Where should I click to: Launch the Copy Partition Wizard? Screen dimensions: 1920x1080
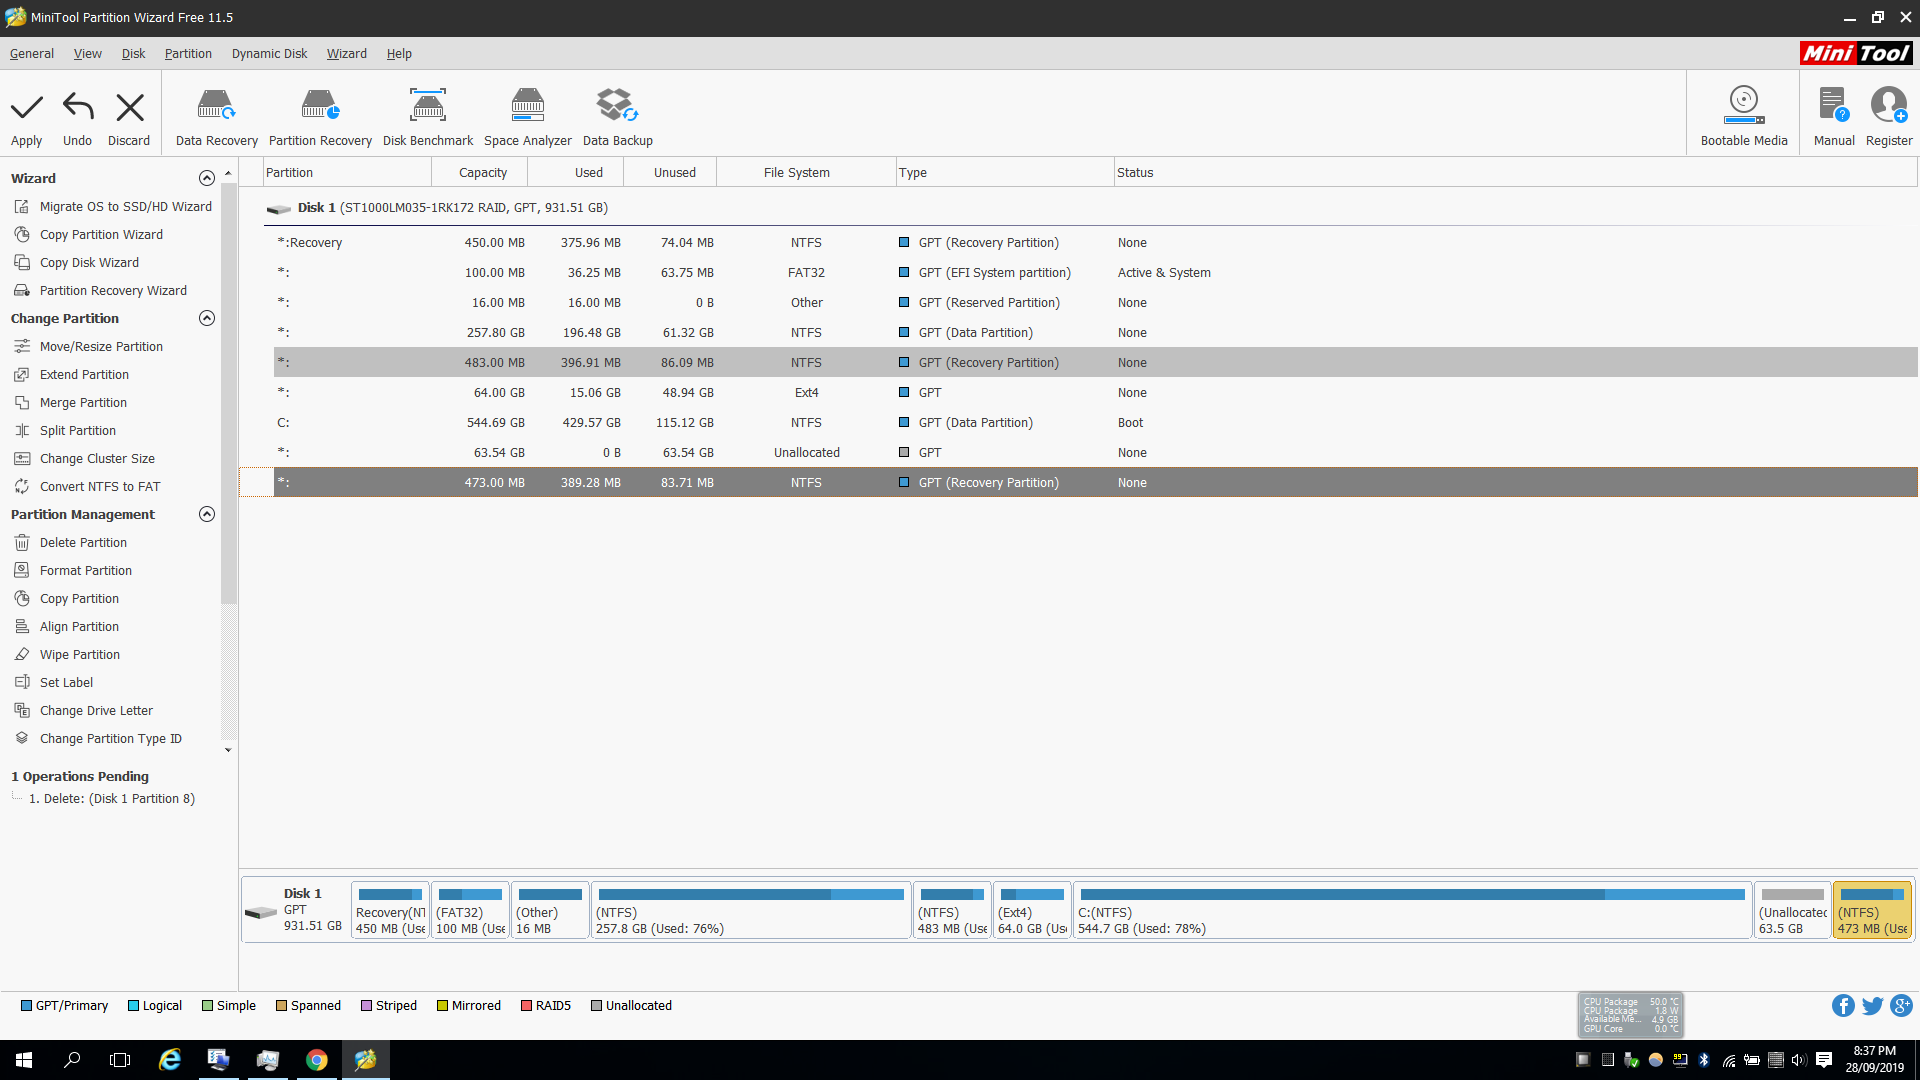point(90,235)
